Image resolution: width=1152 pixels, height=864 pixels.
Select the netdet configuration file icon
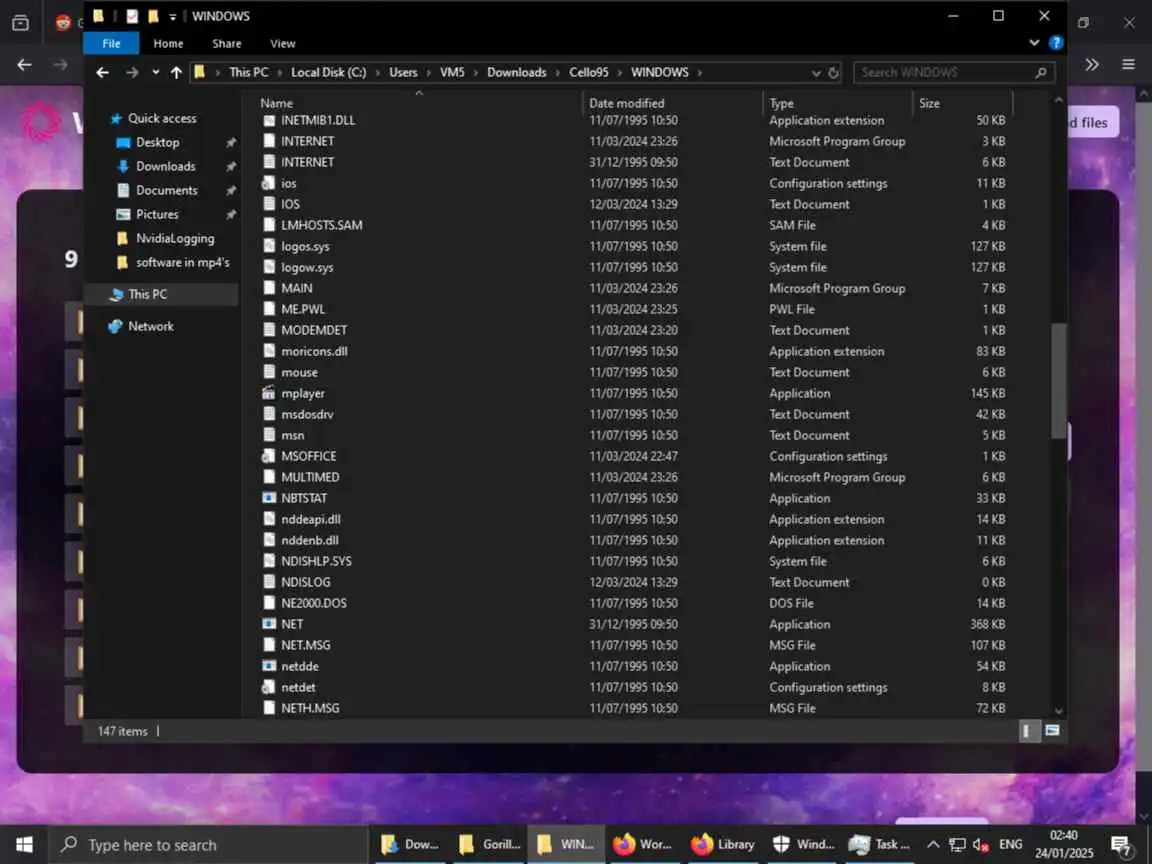(x=269, y=688)
